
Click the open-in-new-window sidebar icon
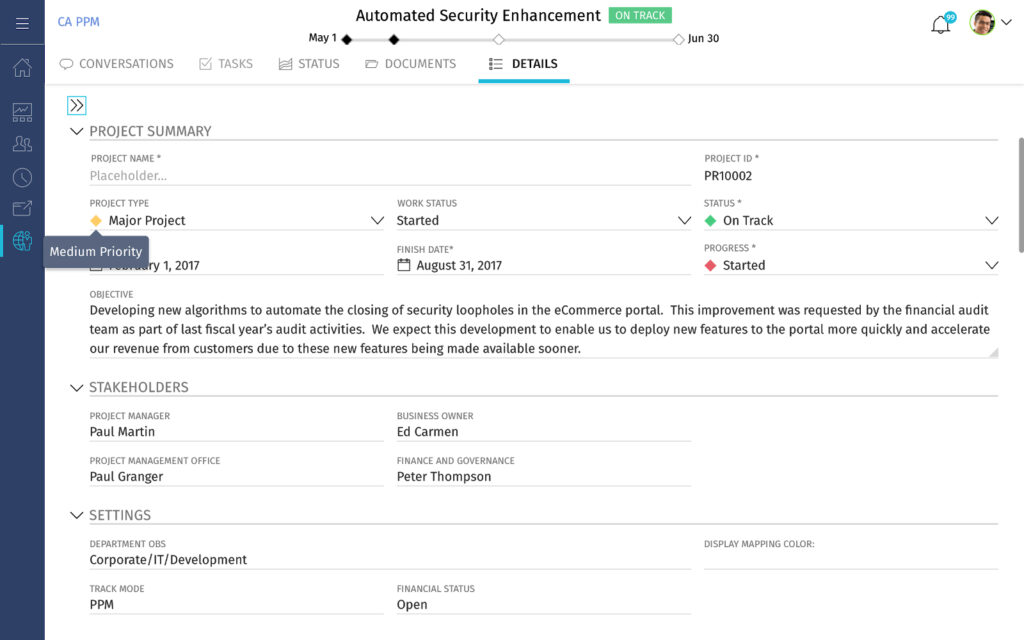click(x=22, y=209)
